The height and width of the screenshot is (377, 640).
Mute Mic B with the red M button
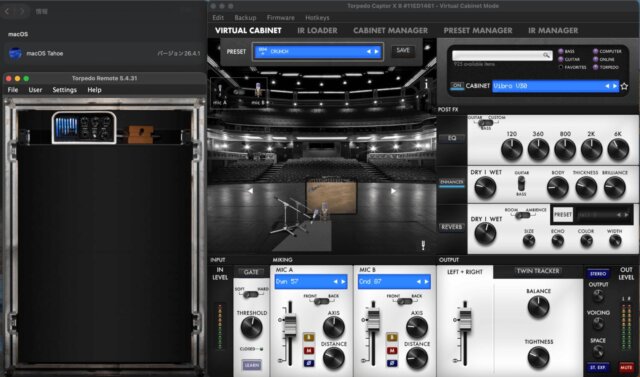[392, 350]
